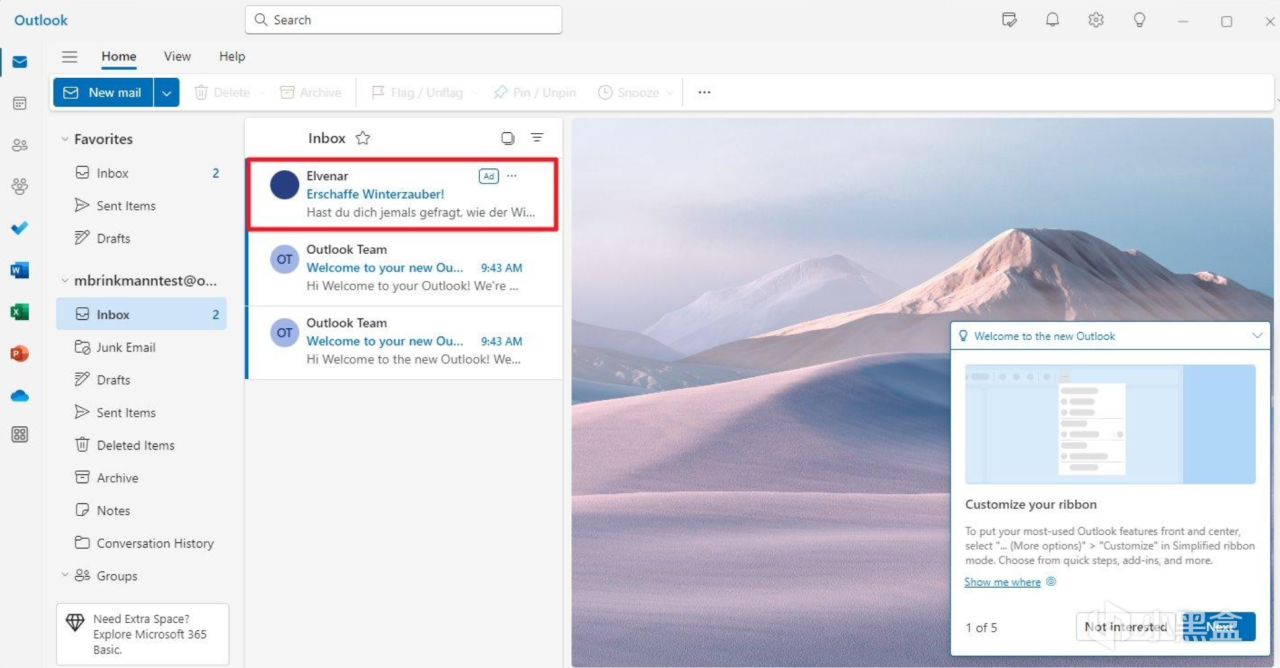The image size is (1280, 668).
Task: Click Next in the tips panel
Action: (x=1217, y=627)
